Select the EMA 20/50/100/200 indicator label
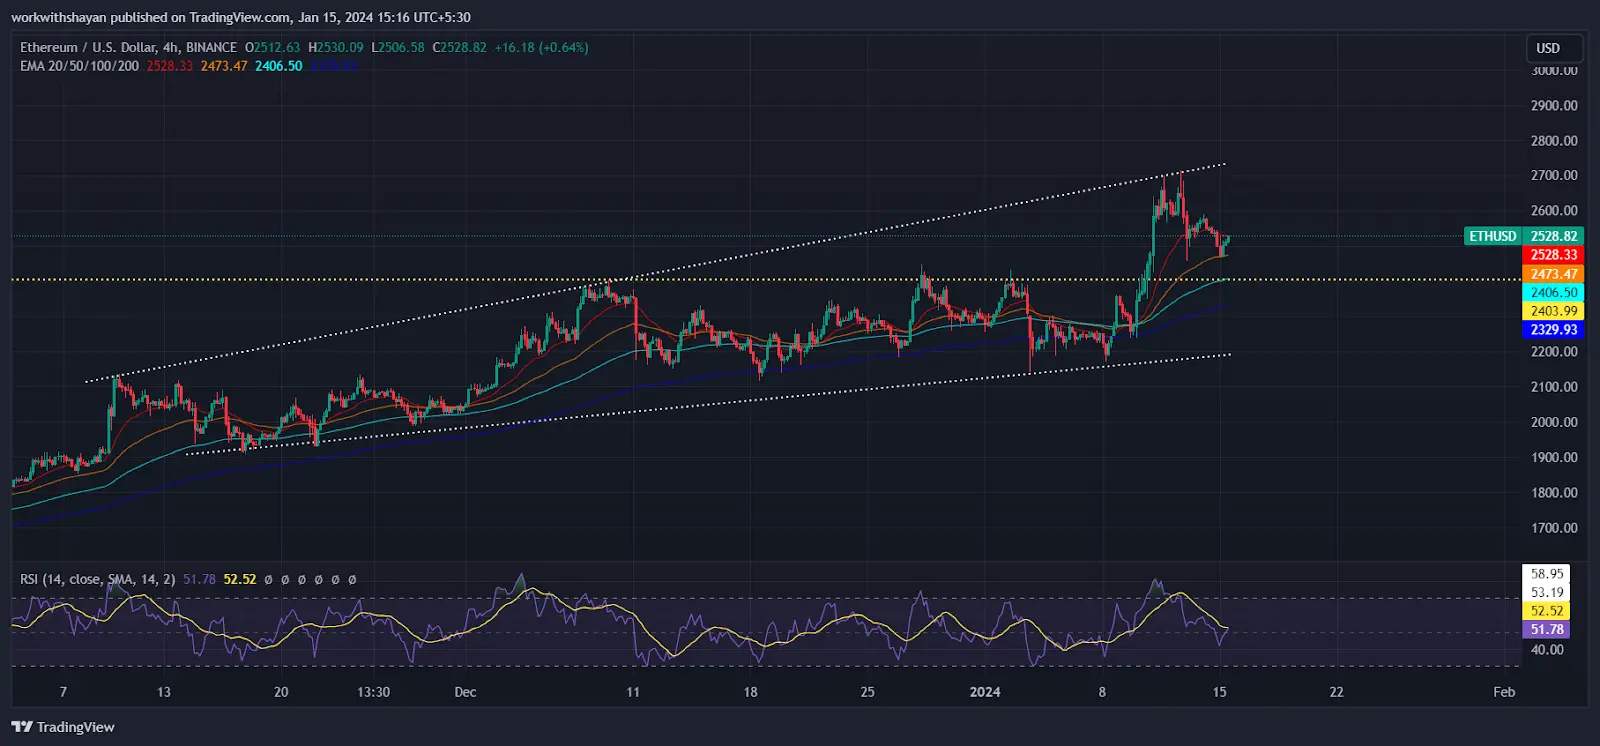This screenshot has width=1600, height=746. click(79, 66)
